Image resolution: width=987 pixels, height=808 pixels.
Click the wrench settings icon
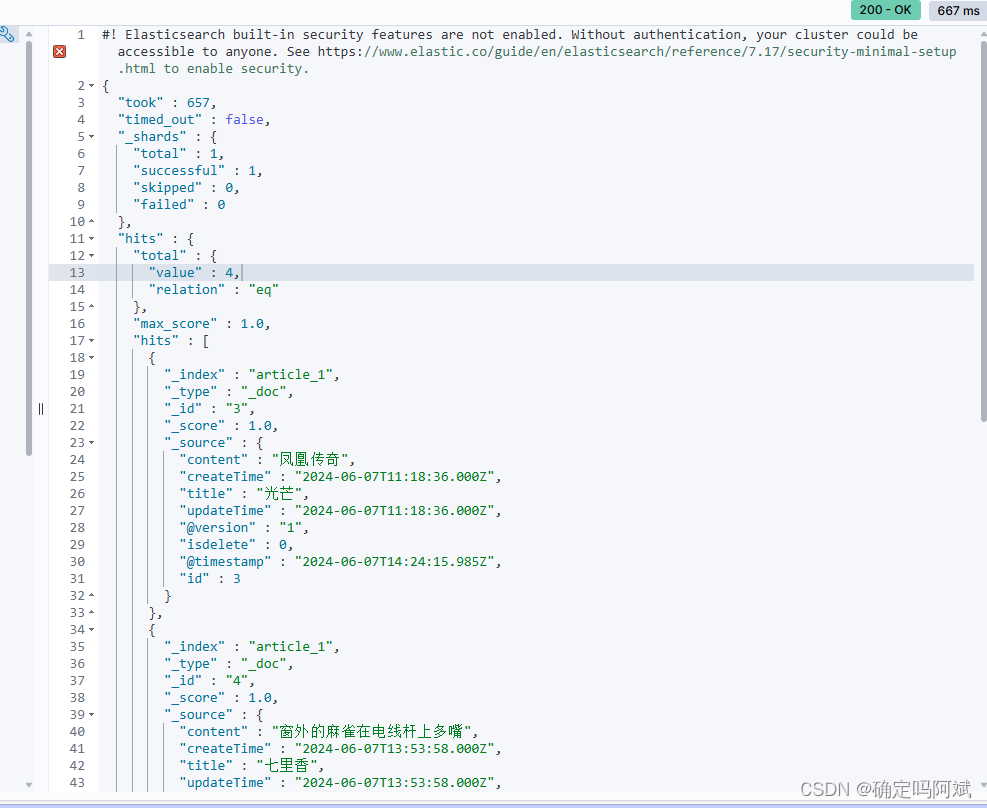[x=7, y=34]
